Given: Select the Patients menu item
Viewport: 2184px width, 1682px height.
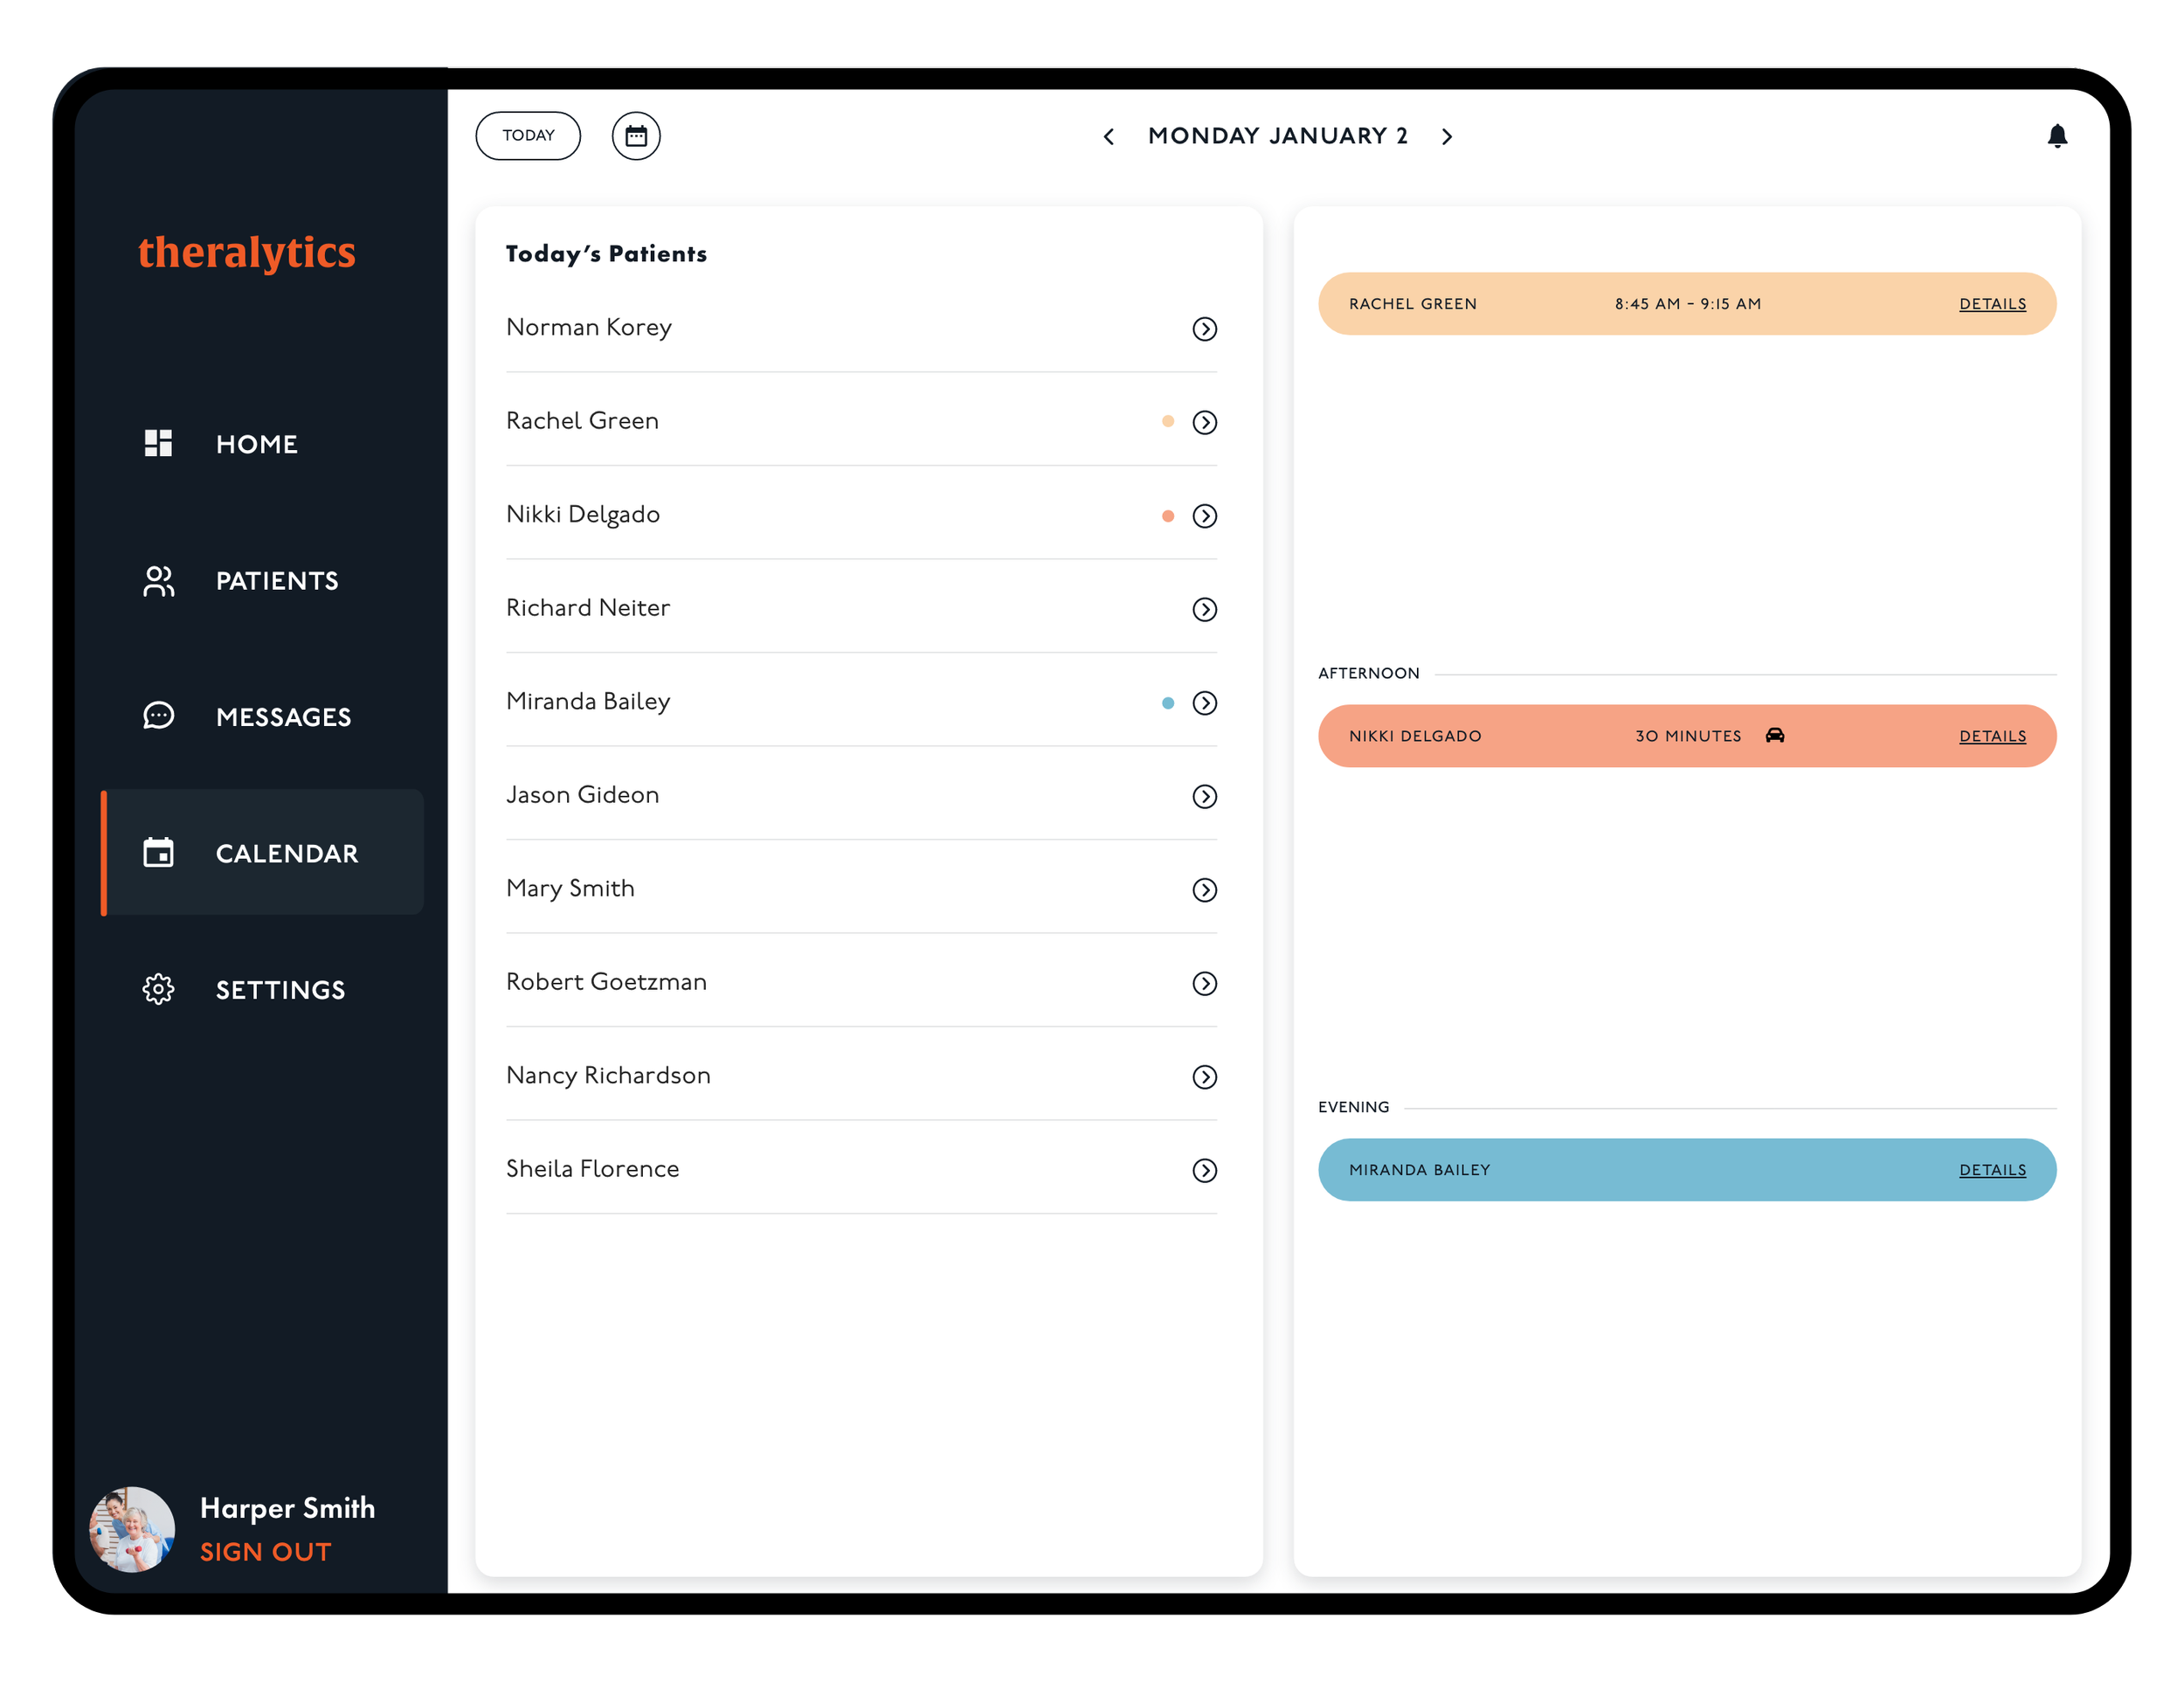Looking at the screenshot, I should (x=277, y=581).
